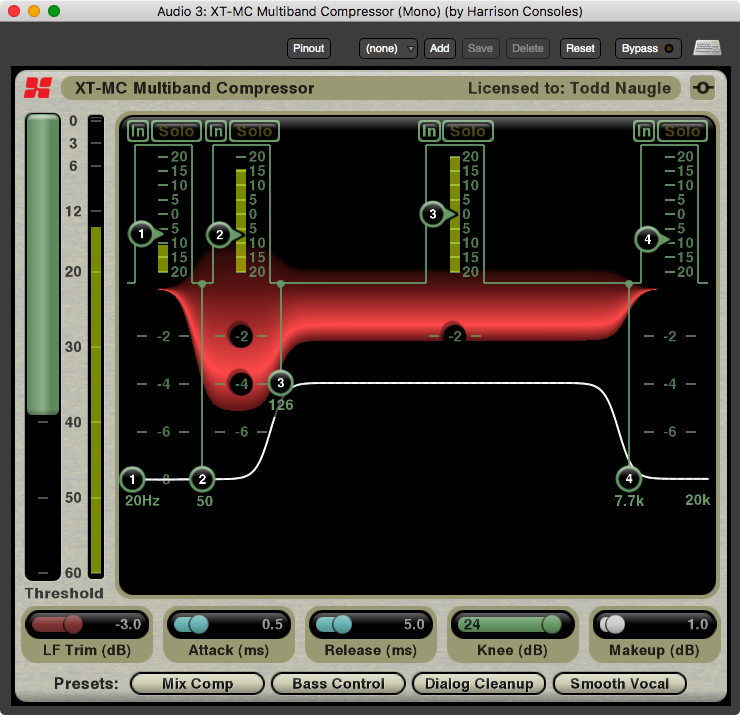Viewport: 740px width, 715px height.
Task: Click the input level meter beside threshold scale
Action: (96, 347)
